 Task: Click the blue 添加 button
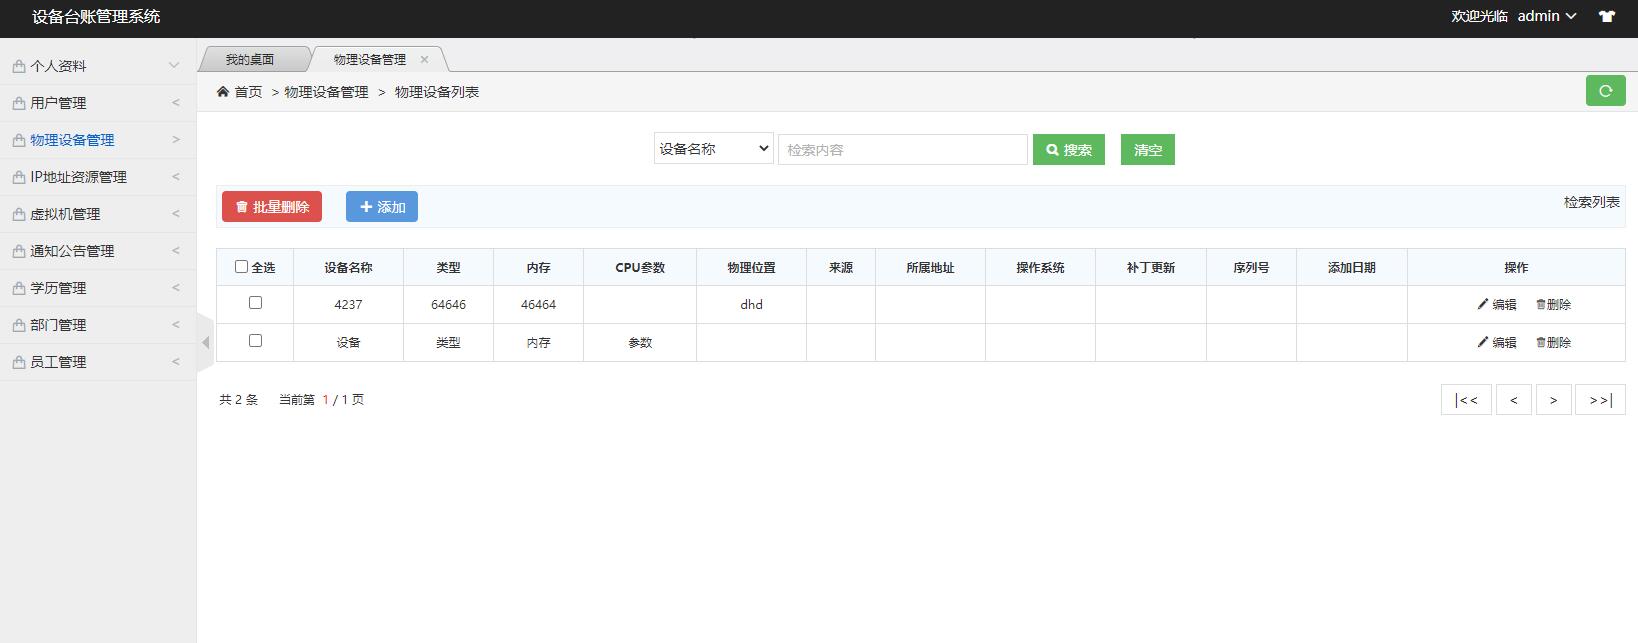pos(382,207)
